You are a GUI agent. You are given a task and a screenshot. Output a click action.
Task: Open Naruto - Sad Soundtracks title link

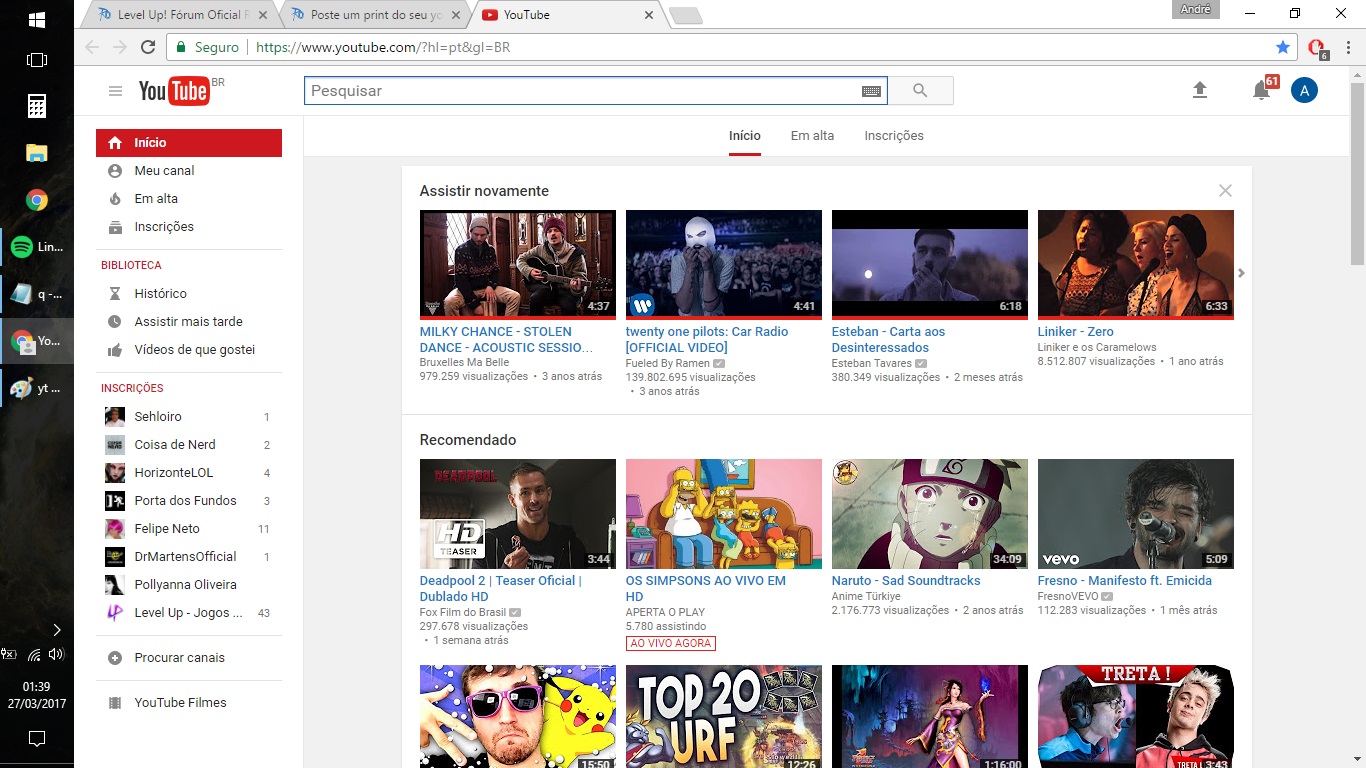(x=906, y=581)
